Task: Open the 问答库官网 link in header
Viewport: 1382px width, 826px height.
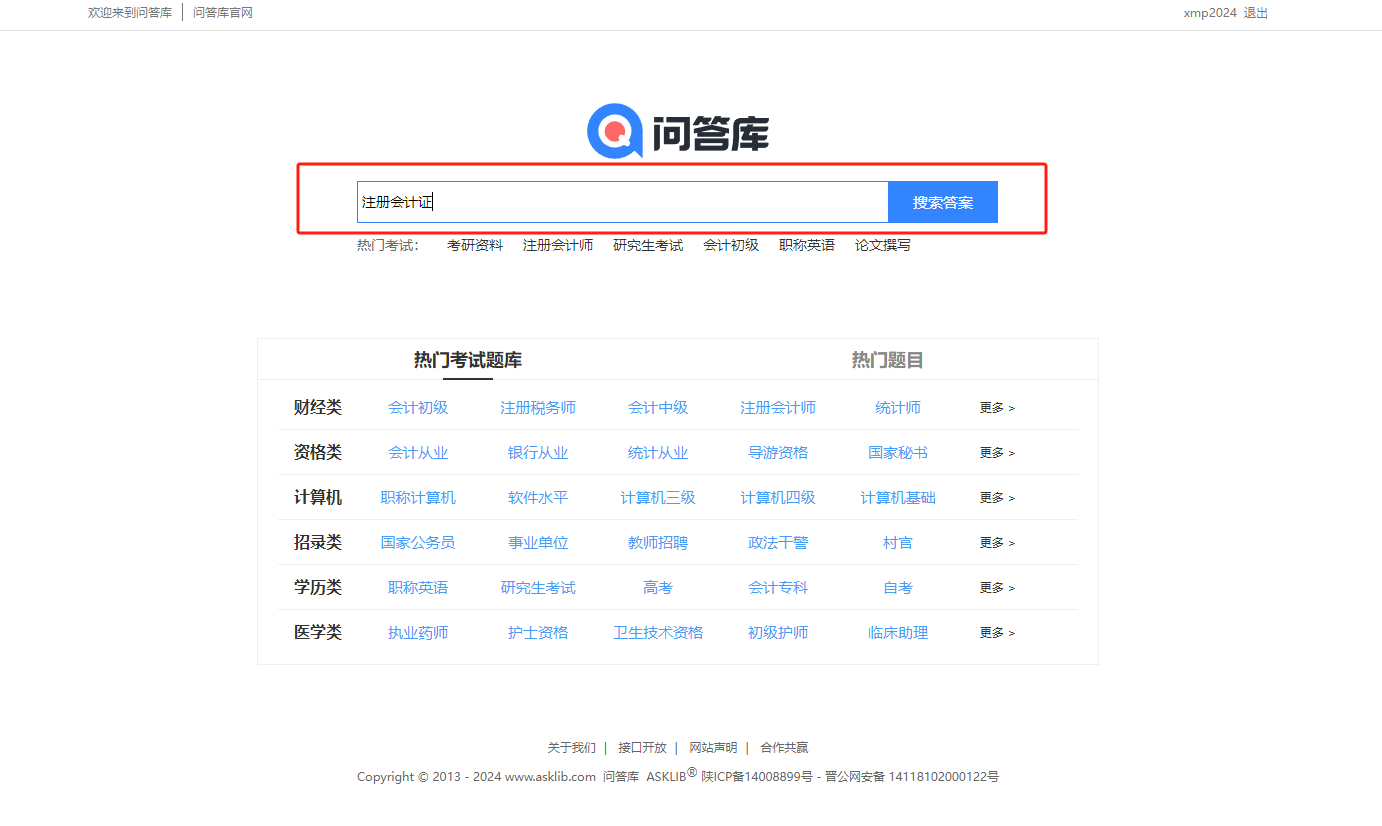Action: pos(223,13)
